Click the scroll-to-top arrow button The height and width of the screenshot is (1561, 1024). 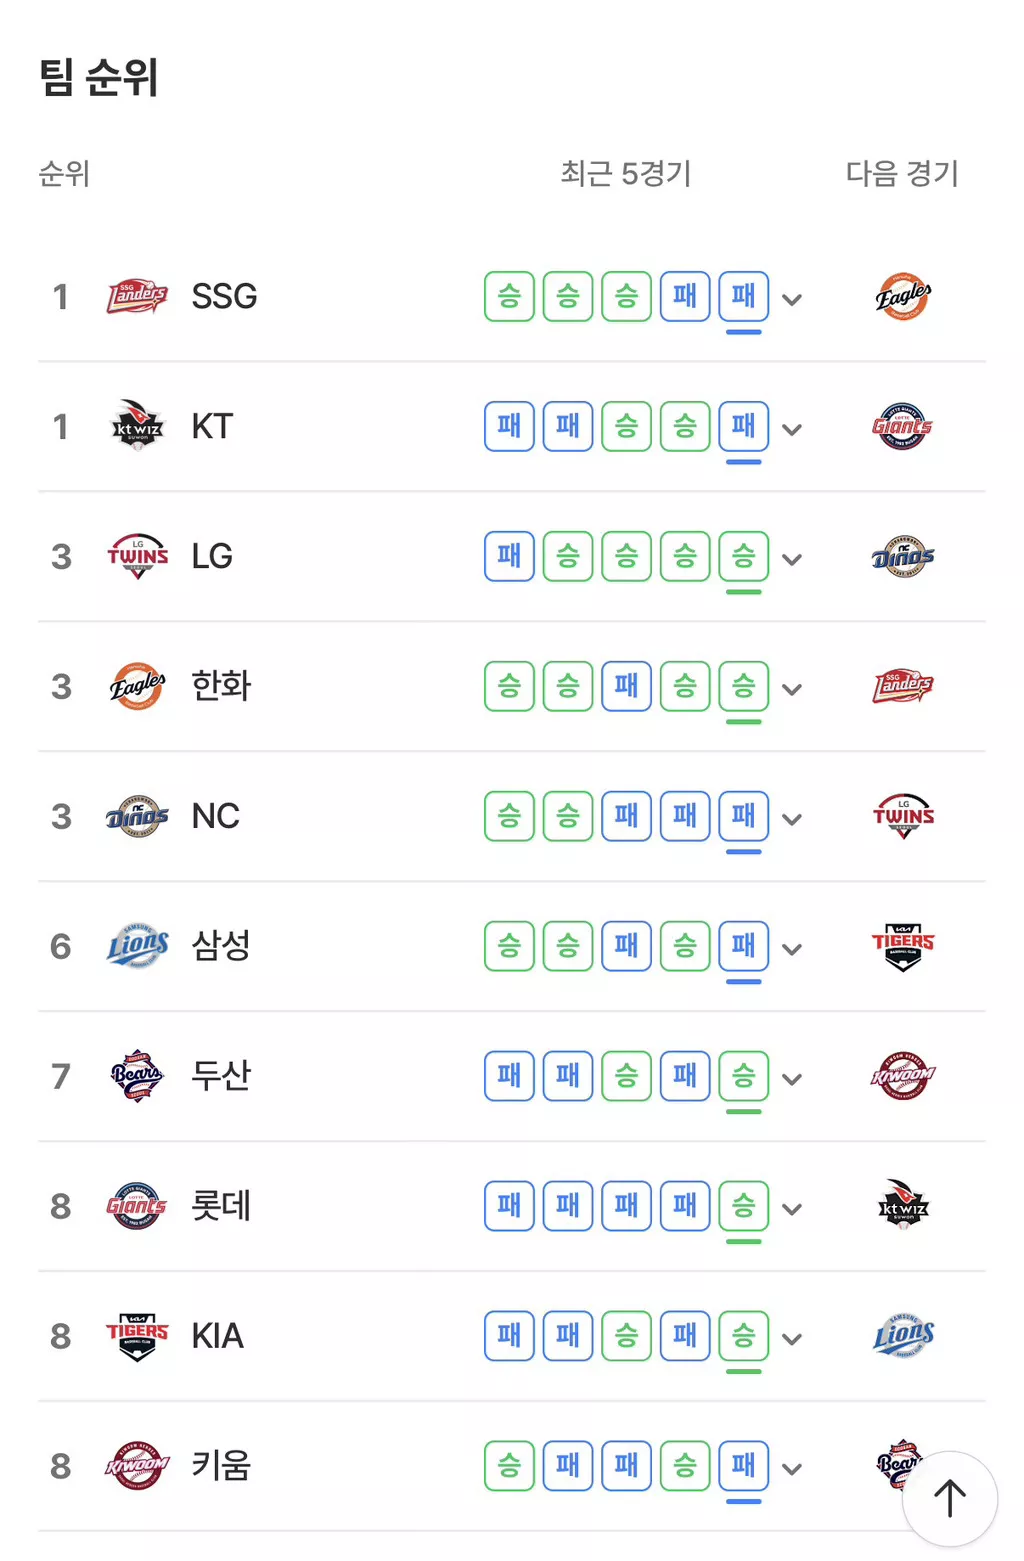coord(949,1498)
